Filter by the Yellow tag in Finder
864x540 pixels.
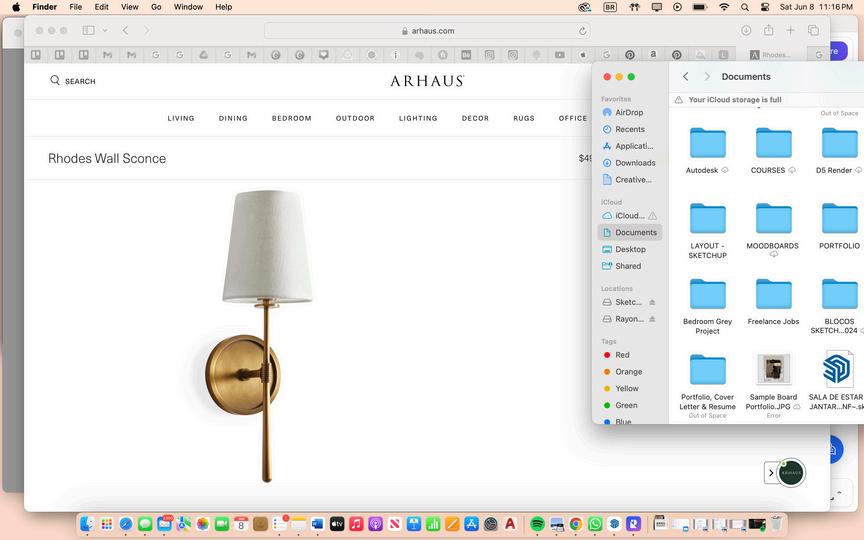point(629,388)
